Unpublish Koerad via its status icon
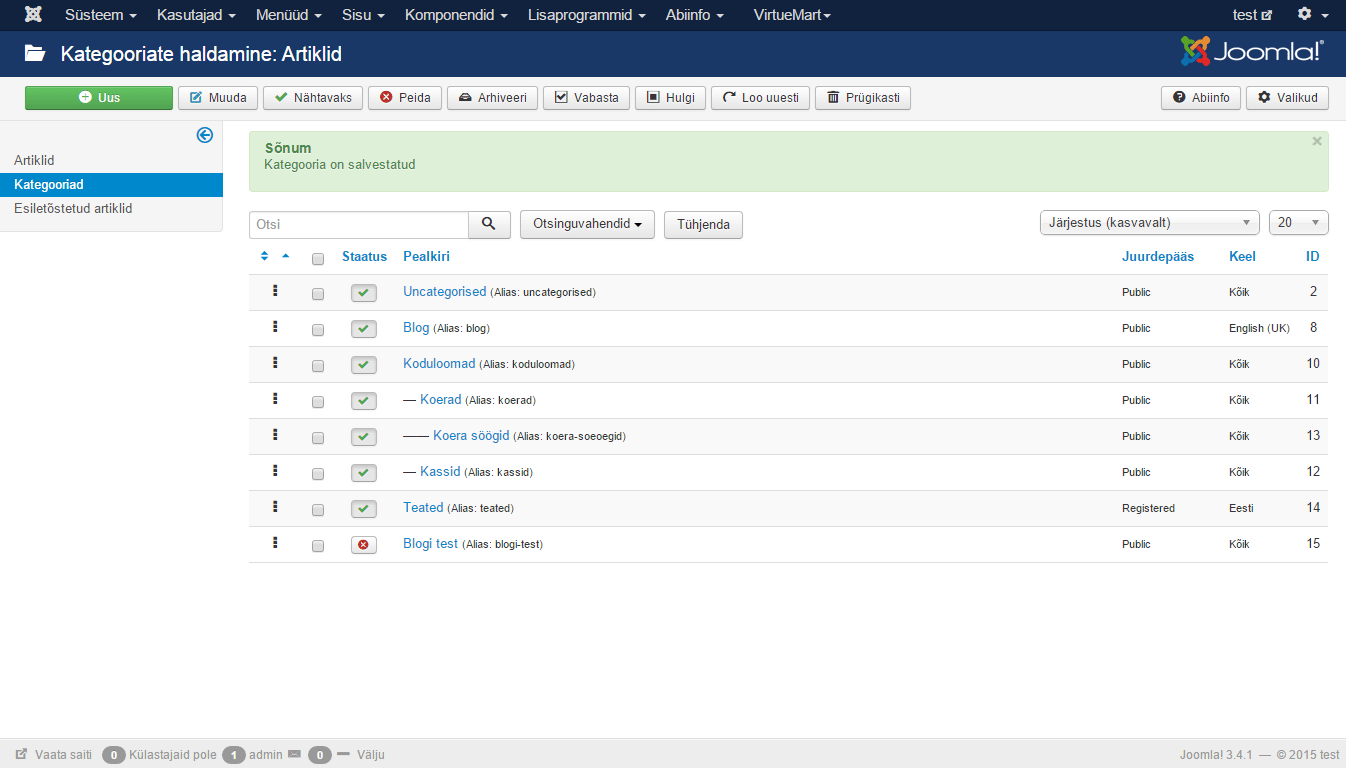 click(x=363, y=401)
